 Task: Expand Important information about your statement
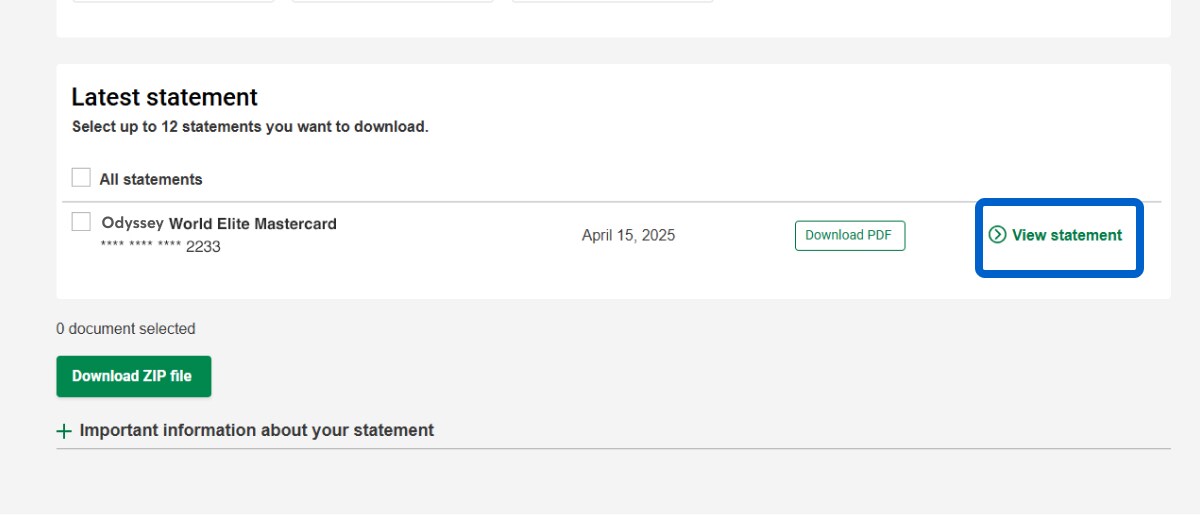(x=256, y=430)
